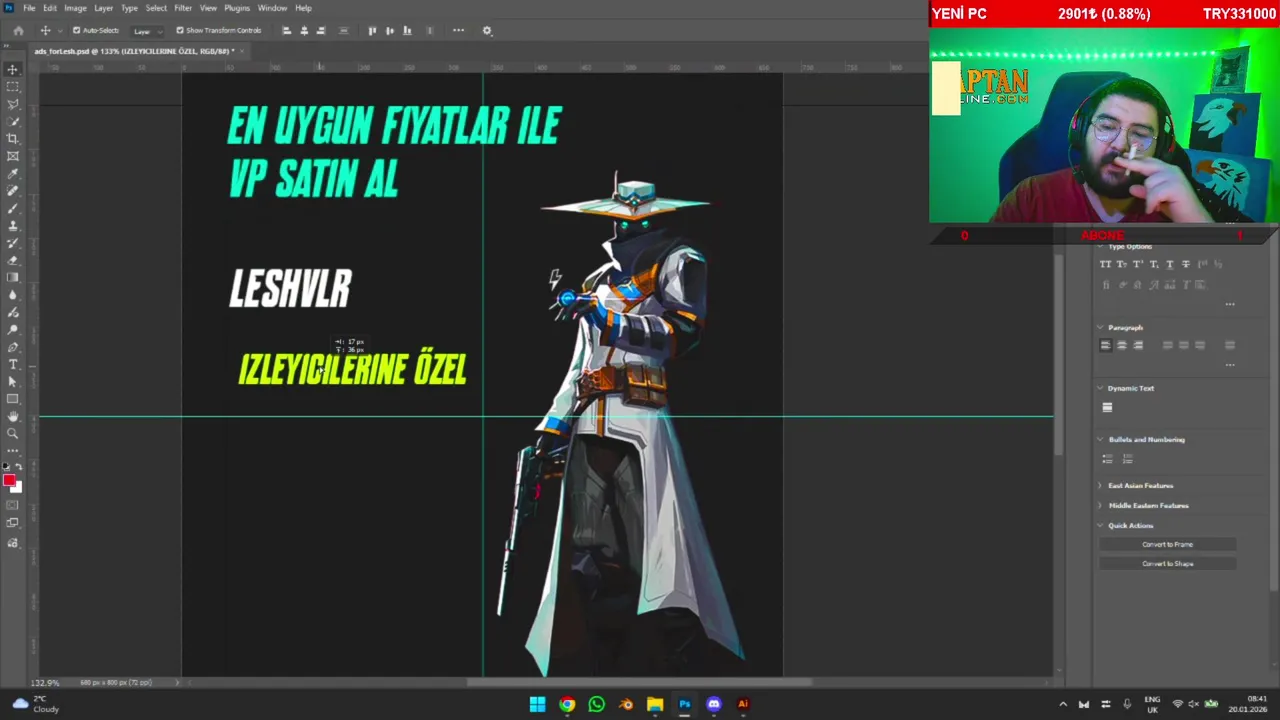
Task: Set paragraph to center text
Action: pyautogui.click(x=1122, y=345)
